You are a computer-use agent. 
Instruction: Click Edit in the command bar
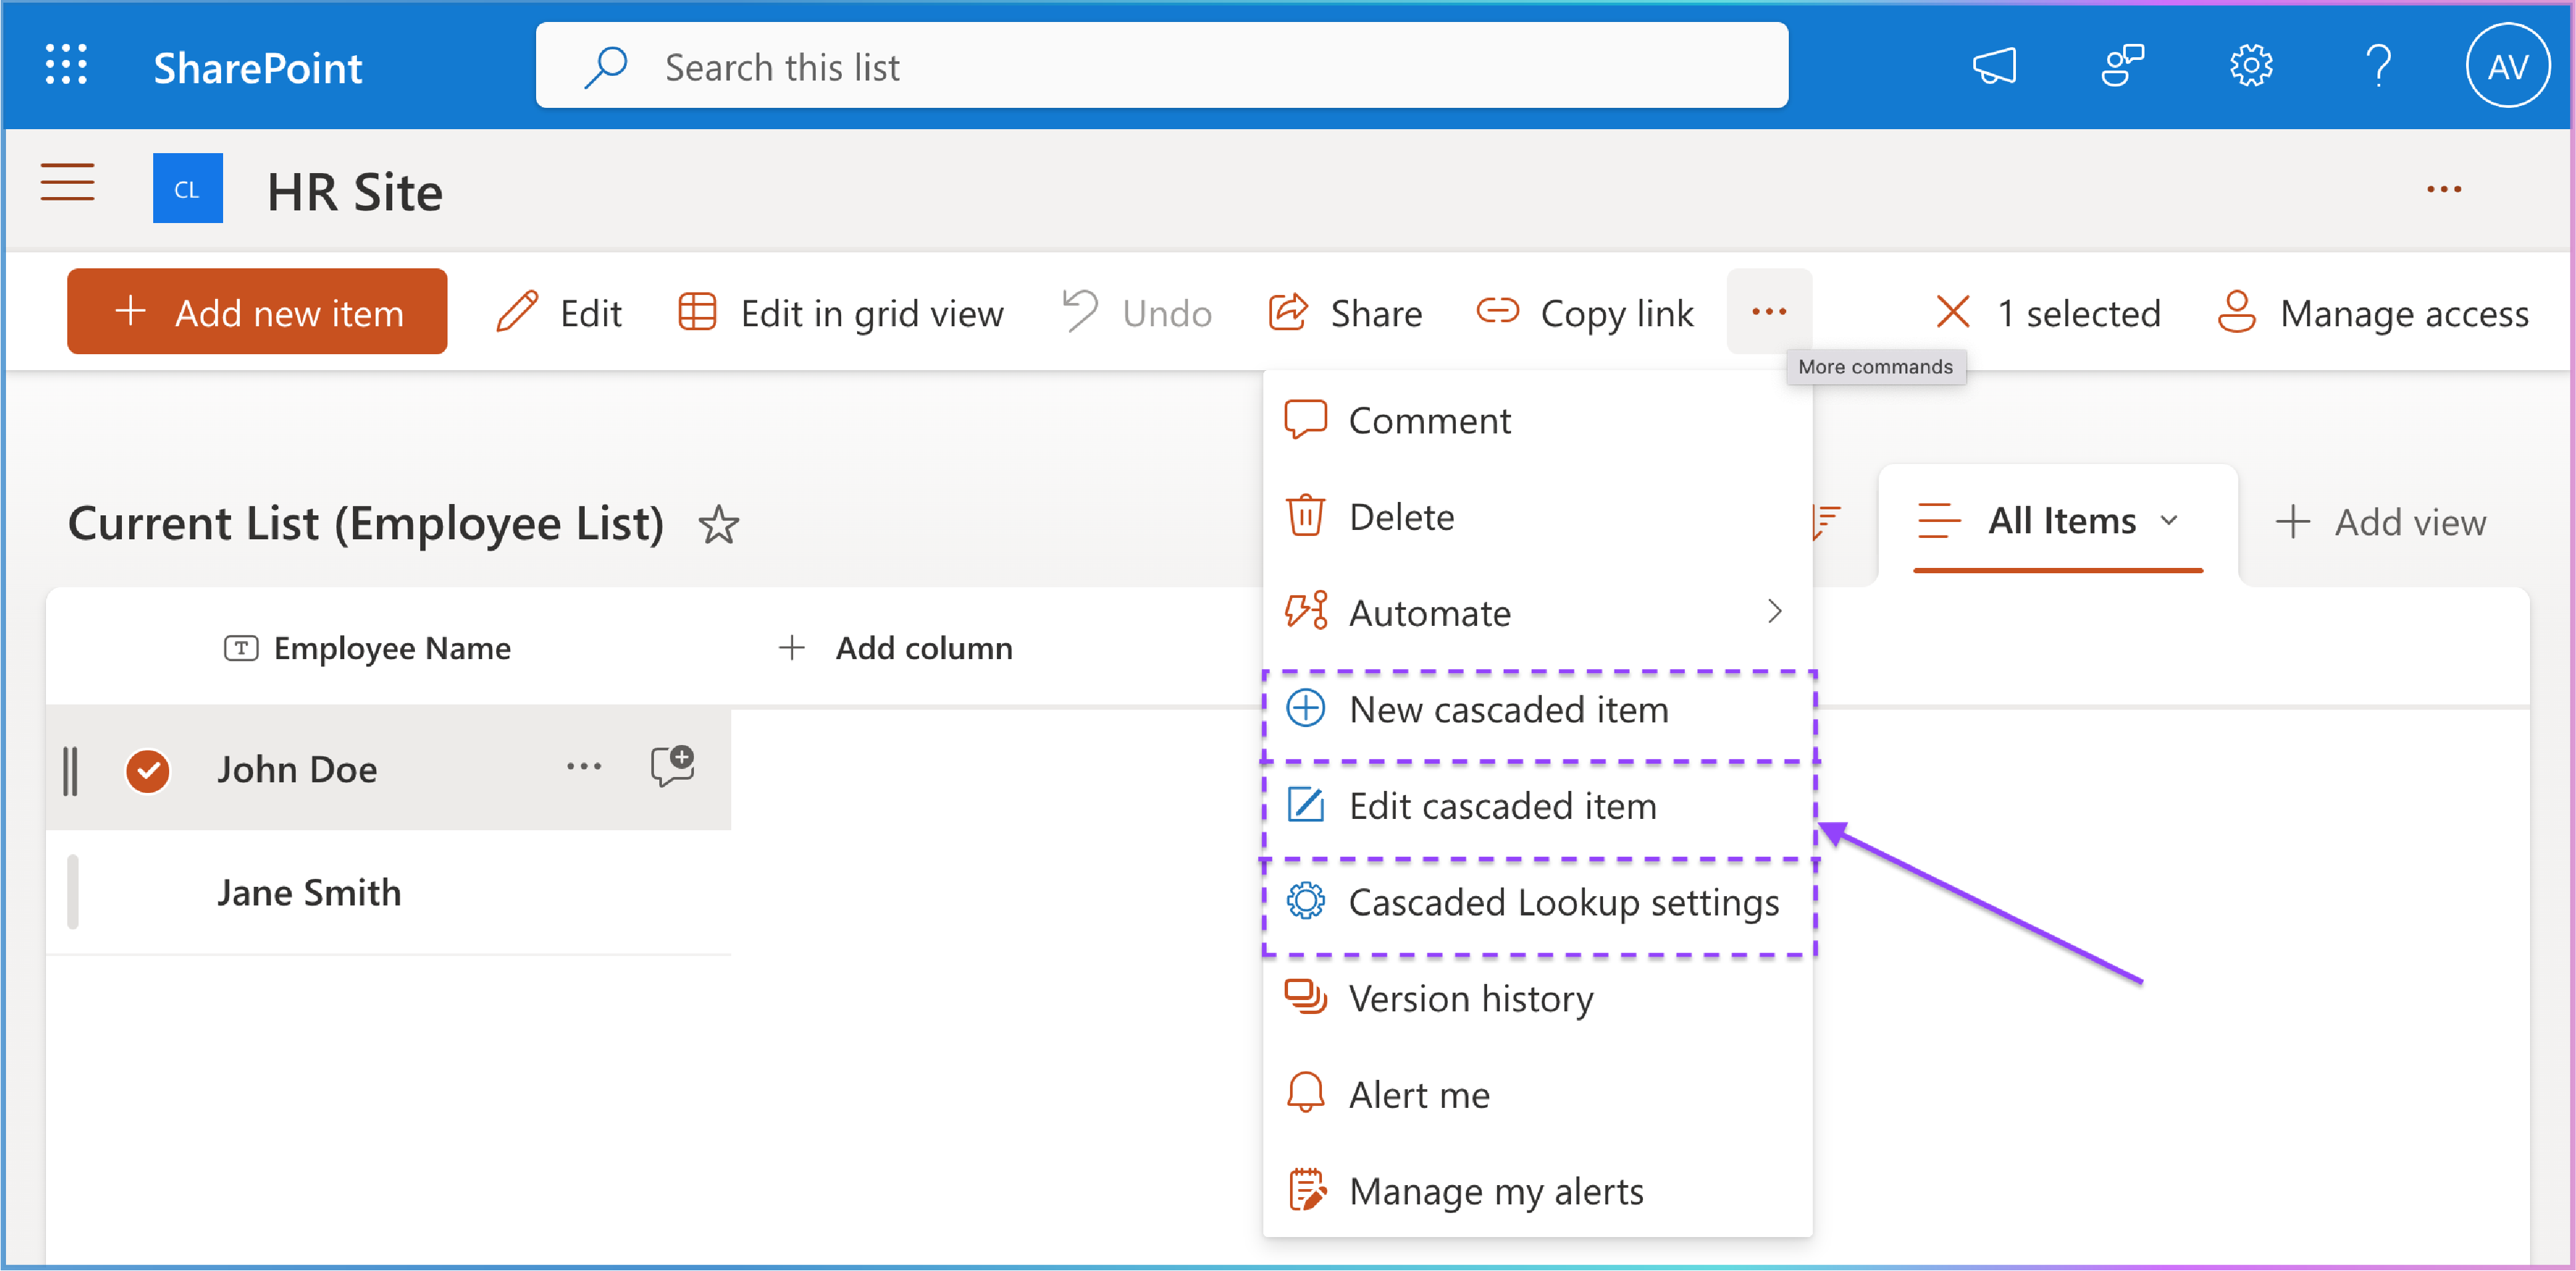(559, 313)
